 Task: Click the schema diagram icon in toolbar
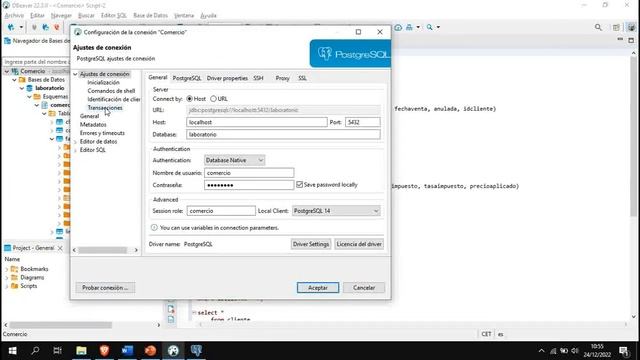coord(409,27)
